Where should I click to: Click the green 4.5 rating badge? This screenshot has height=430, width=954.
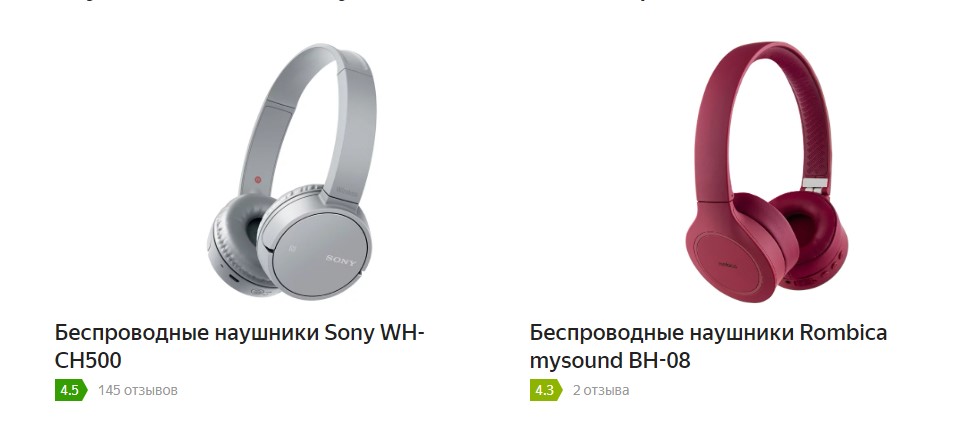(x=71, y=390)
